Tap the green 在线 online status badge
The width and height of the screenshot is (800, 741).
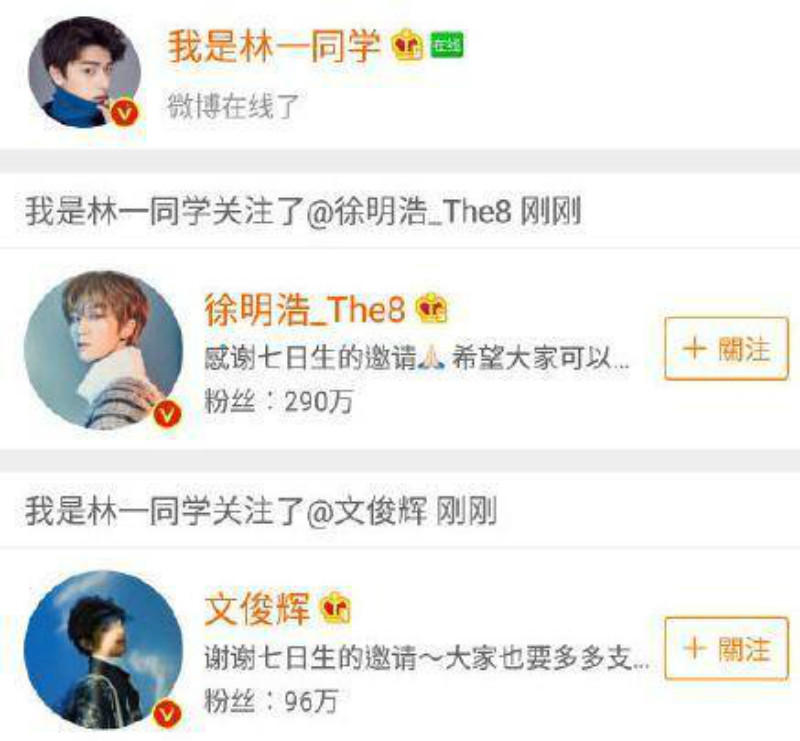click(447, 45)
